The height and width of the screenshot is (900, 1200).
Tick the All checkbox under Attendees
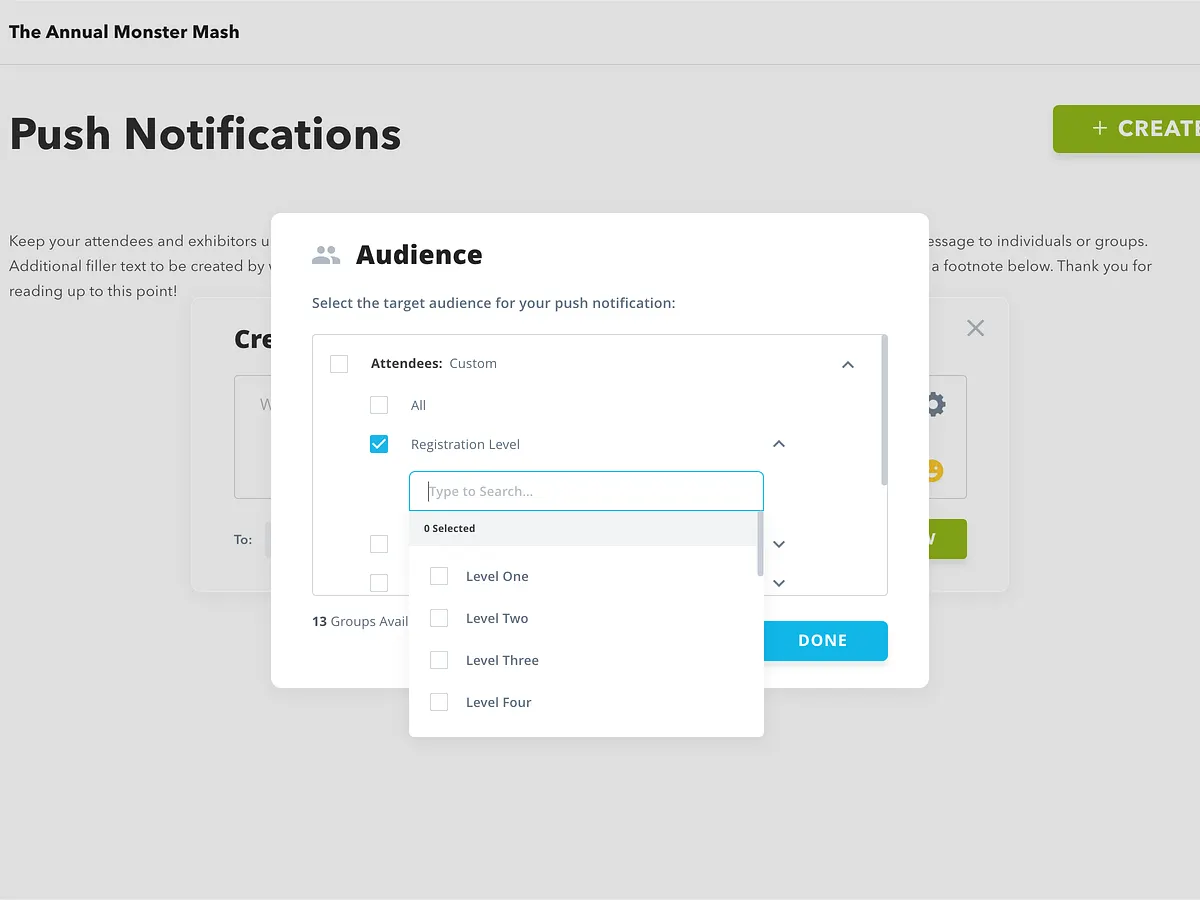379,405
